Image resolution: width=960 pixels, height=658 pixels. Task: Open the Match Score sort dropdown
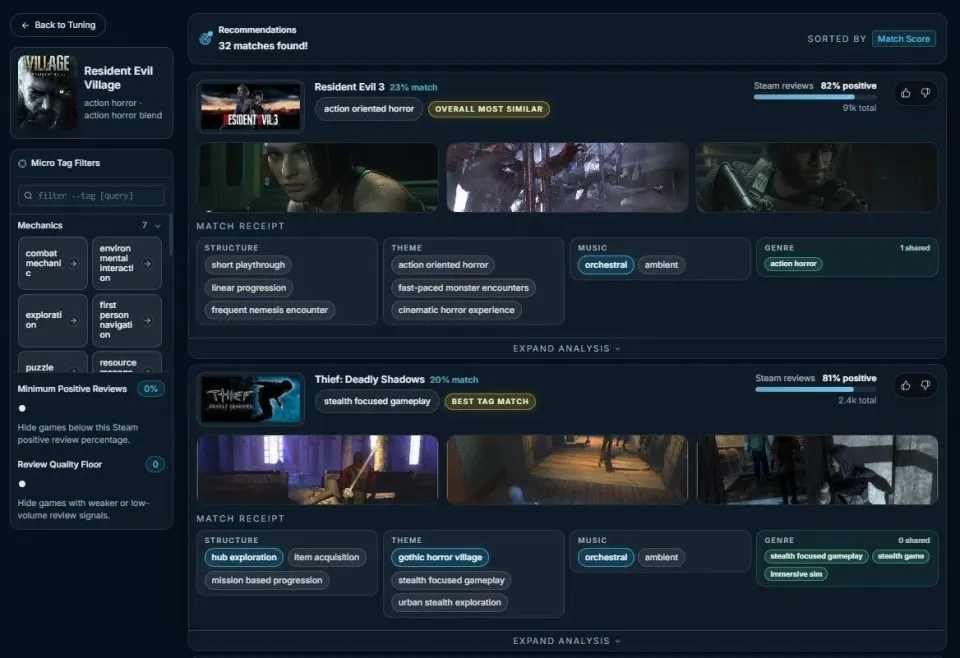[903, 39]
